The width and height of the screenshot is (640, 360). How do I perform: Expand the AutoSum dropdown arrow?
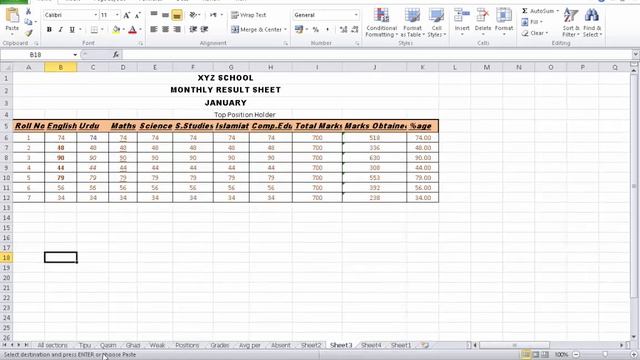click(558, 11)
